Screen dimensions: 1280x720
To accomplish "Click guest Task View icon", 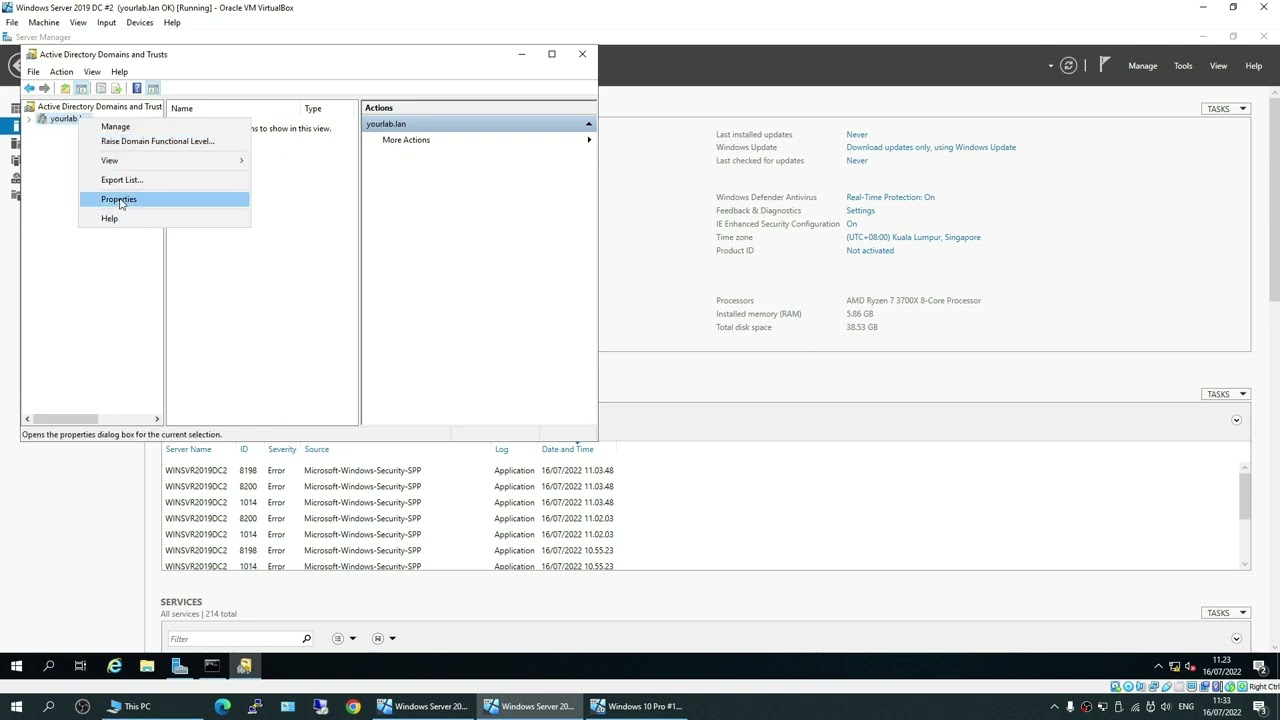I will [80, 666].
